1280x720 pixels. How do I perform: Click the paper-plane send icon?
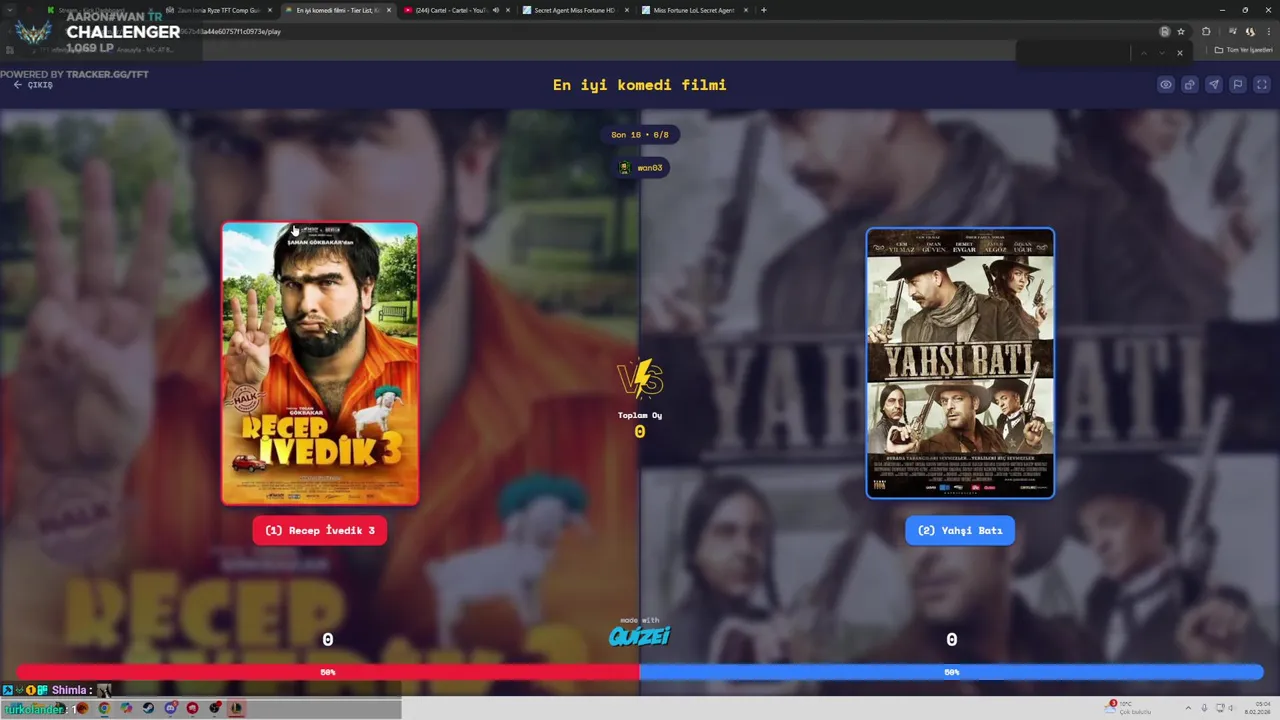tap(1214, 85)
